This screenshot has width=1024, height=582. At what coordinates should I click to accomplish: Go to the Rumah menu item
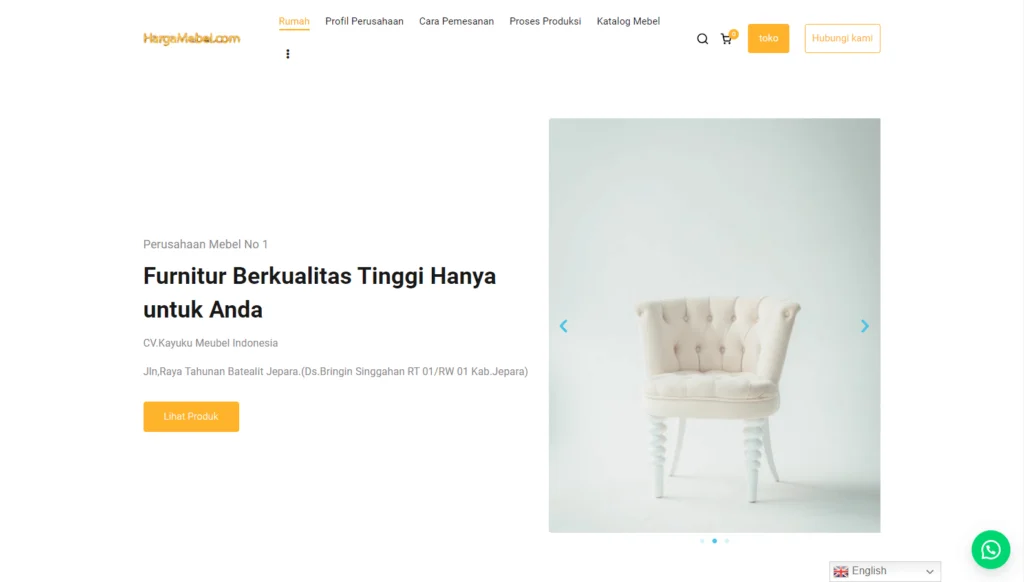tap(294, 21)
